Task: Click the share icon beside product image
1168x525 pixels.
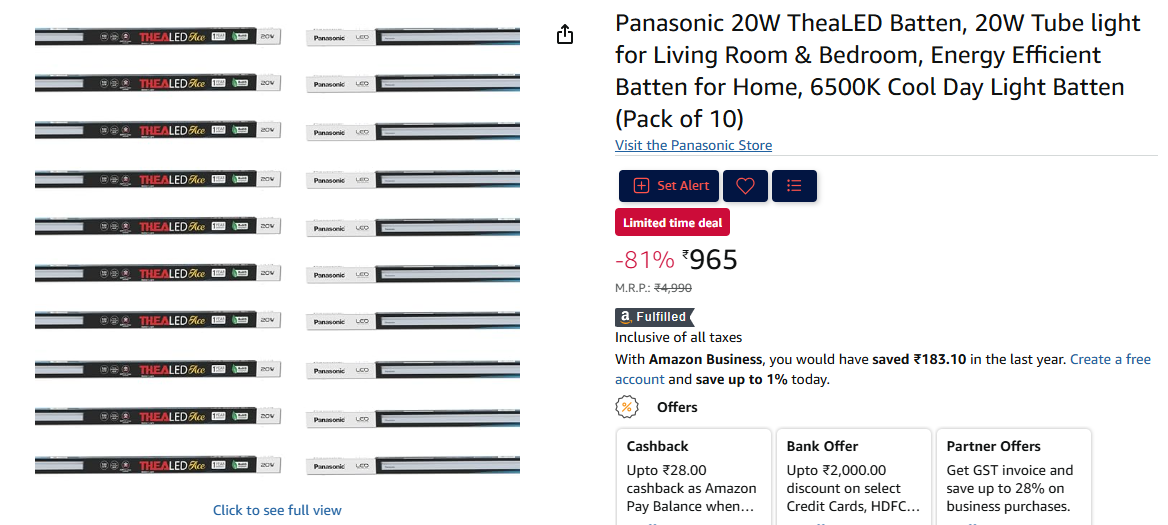Action: 565,34
